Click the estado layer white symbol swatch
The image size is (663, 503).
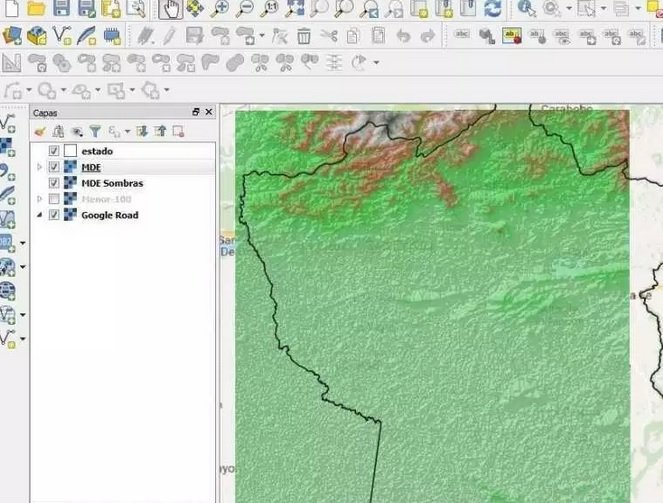pyautogui.click(x=70, y=151)
